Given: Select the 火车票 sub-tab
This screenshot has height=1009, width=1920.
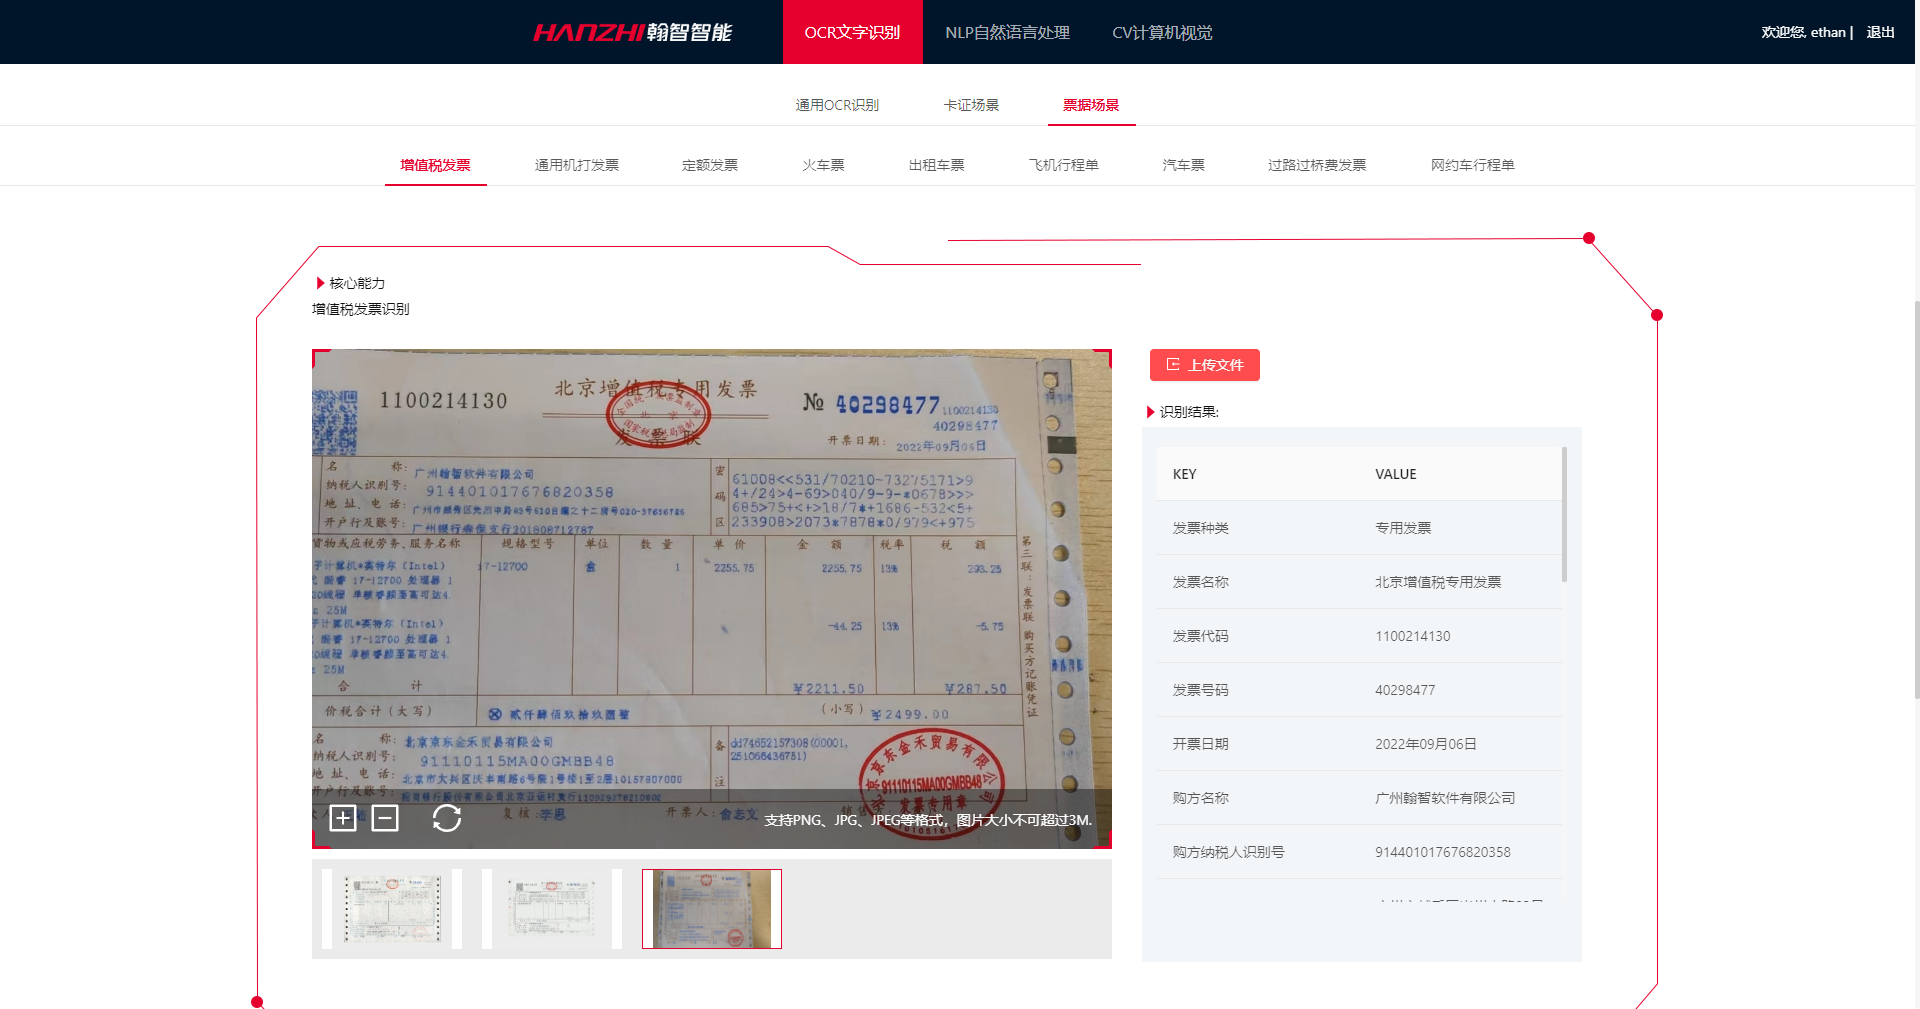Looking at the screenshot, I should point(823,165).
